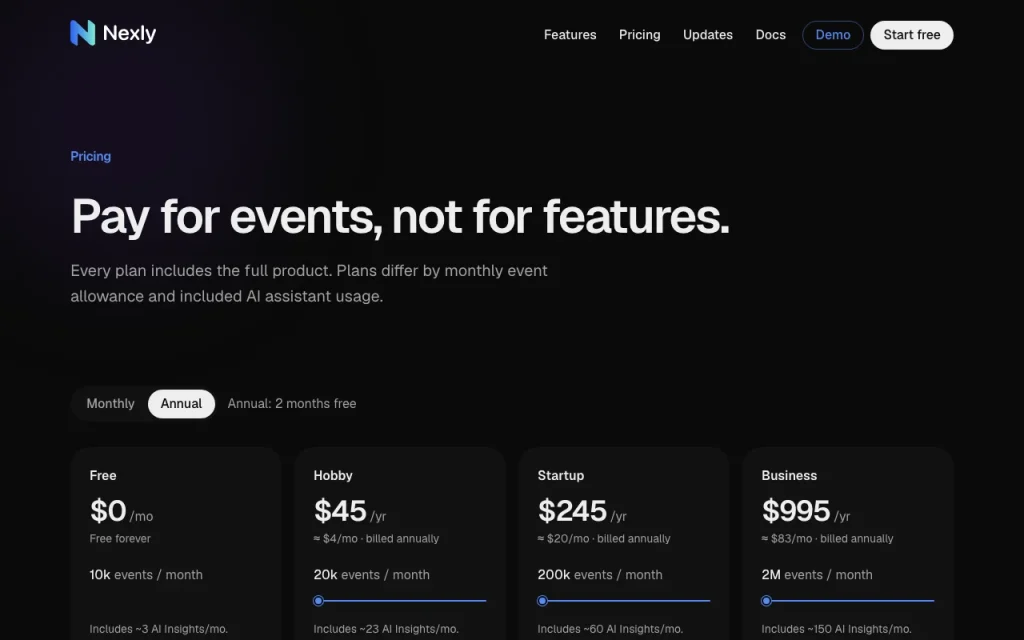This screenshot has width=1024, height=640.
Task: Click 'Includes ~3 AI Insights/mo.' text
Action: [159, 630]
